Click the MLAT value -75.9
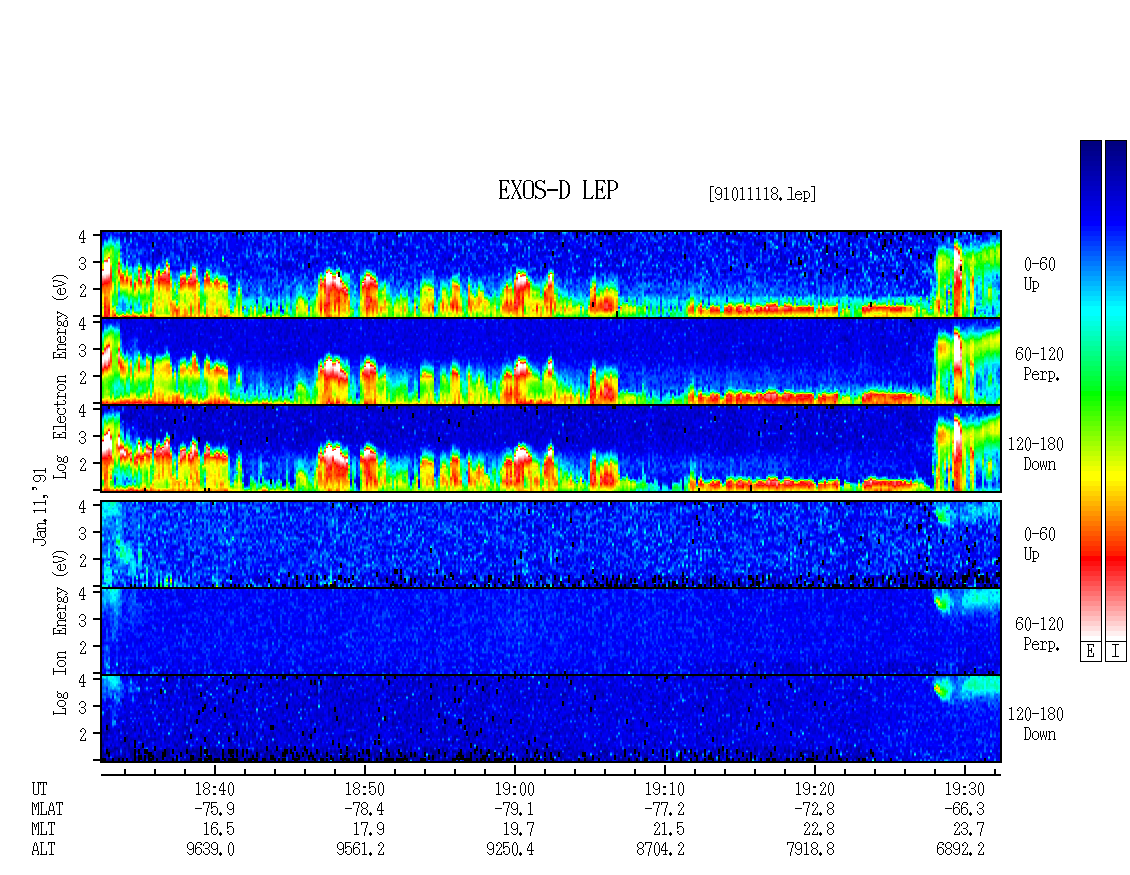 pyautogui.click(x=214, y=809)
